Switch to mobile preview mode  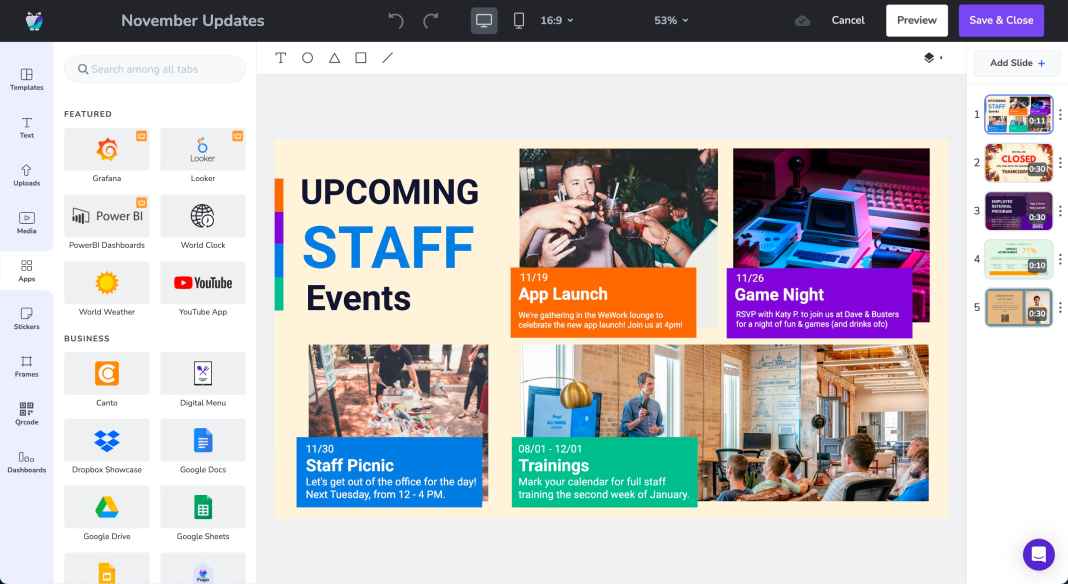[519, 19]
